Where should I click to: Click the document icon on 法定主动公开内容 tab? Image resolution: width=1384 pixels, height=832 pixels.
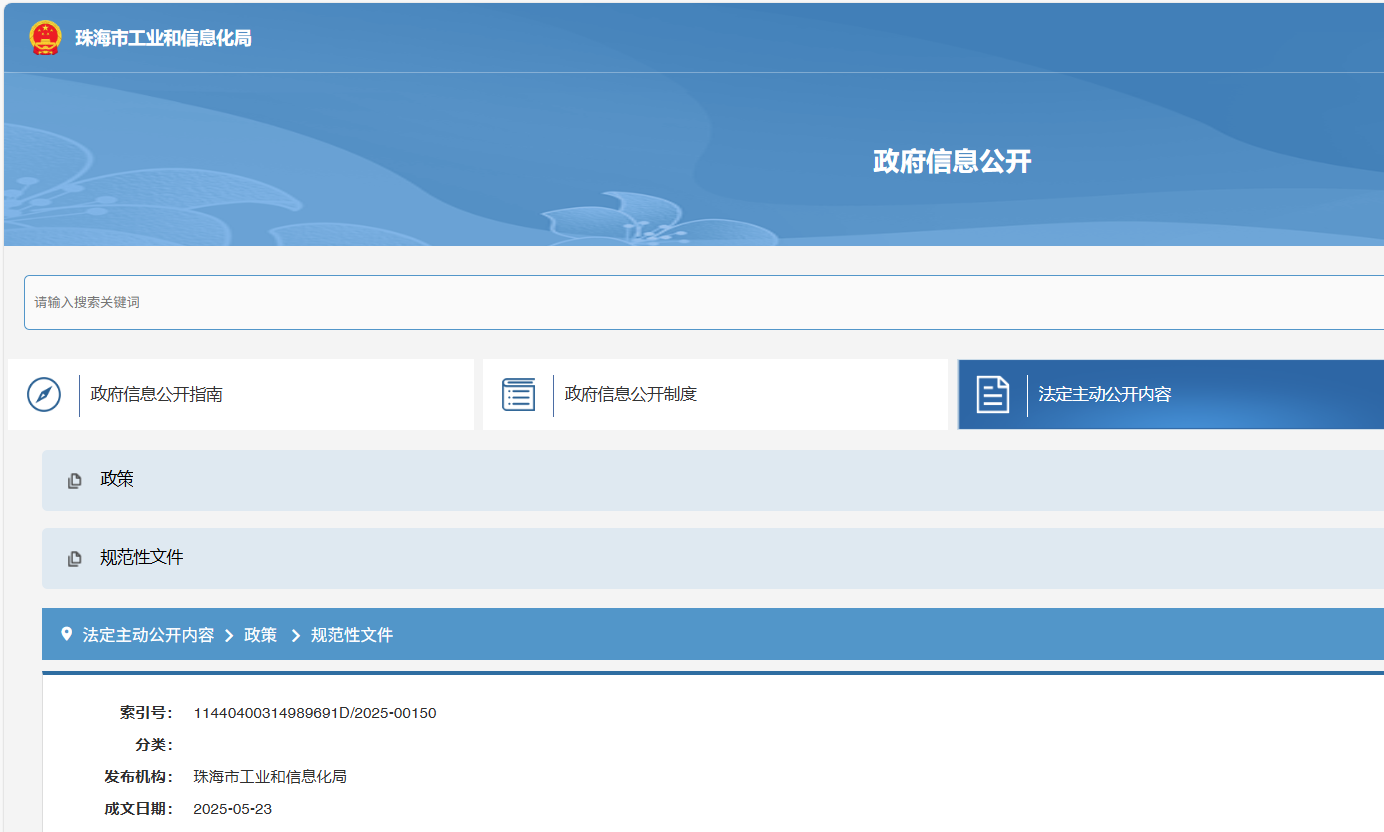click(x=992, y=393)
